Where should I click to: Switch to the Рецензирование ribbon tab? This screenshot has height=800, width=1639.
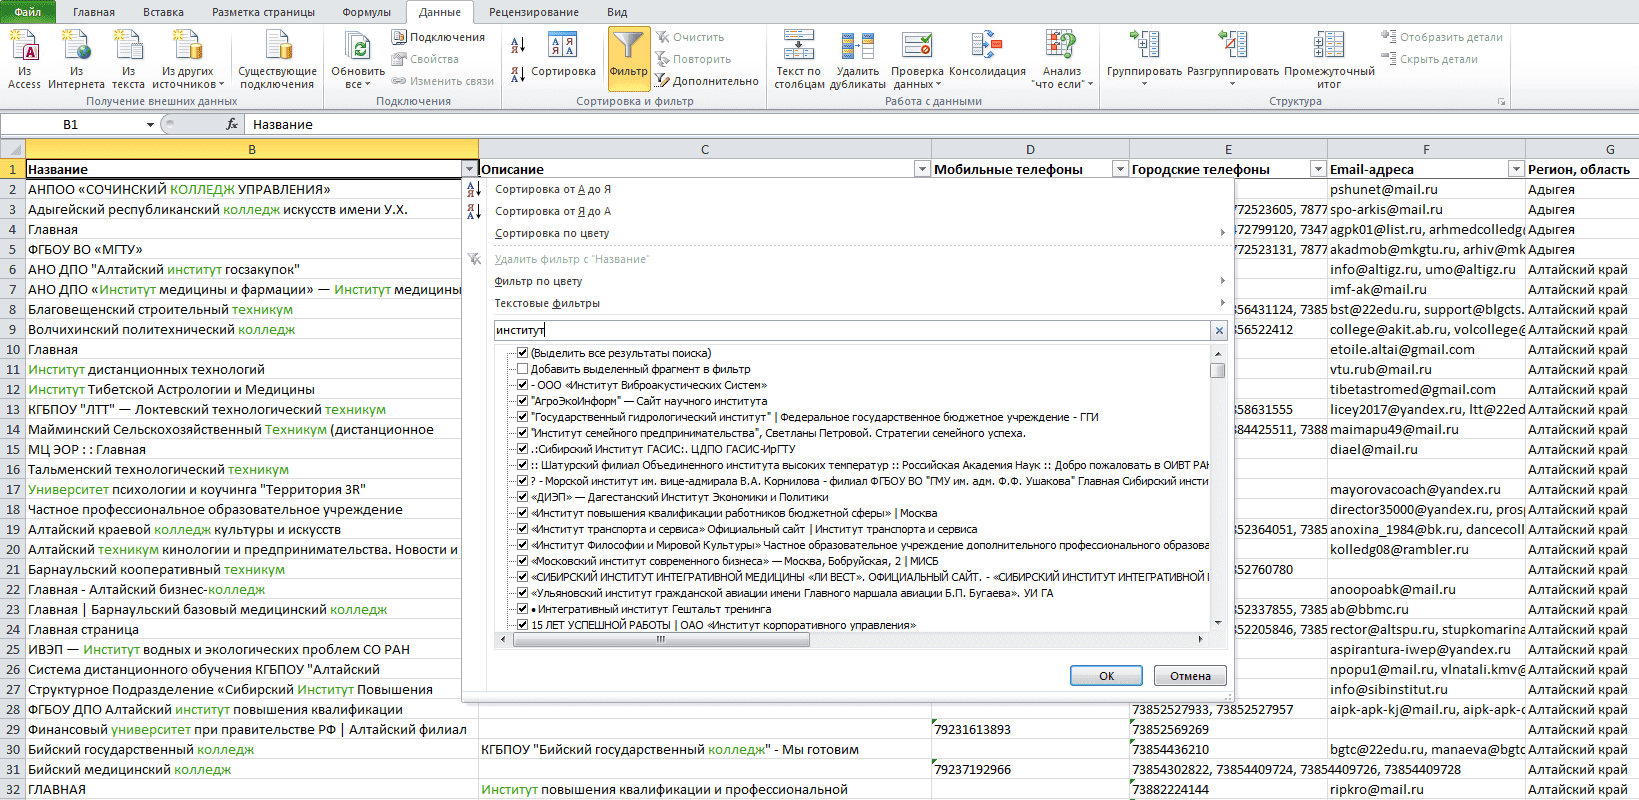pyautogui.click(x=534, y=12)
